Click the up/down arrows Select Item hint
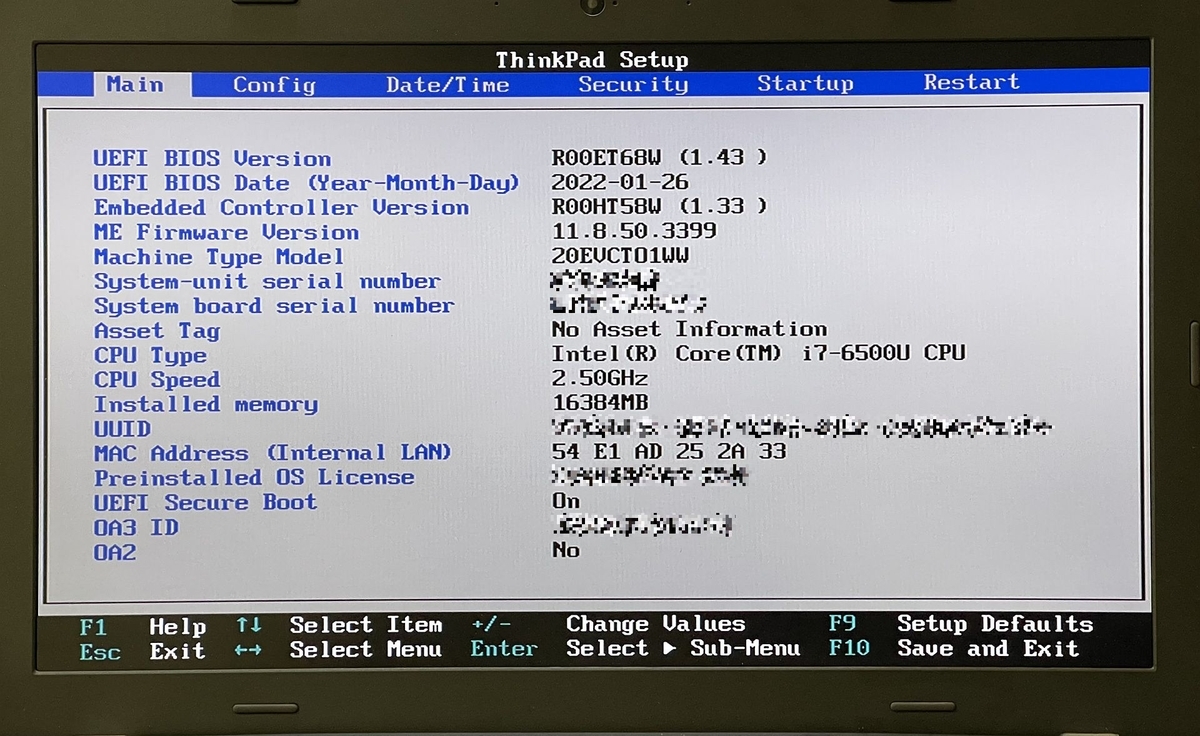The image size is (1200, 736). click(339, 626)
